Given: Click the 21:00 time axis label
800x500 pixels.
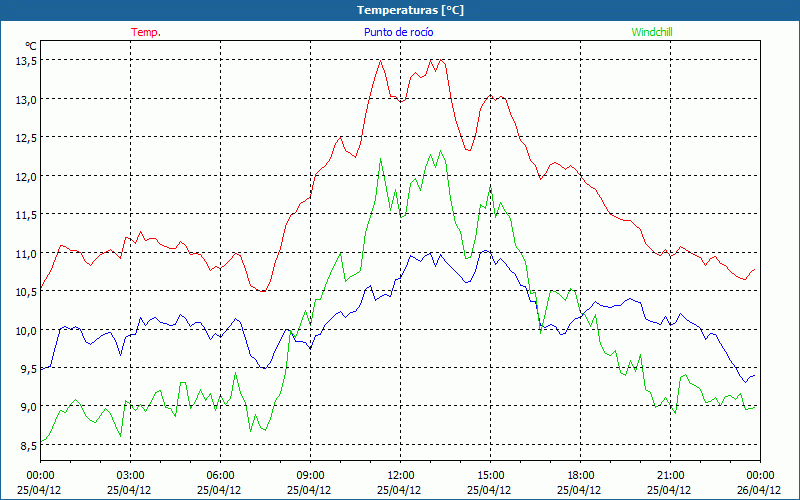Looking at the screenshot, I should pos(670,476).
